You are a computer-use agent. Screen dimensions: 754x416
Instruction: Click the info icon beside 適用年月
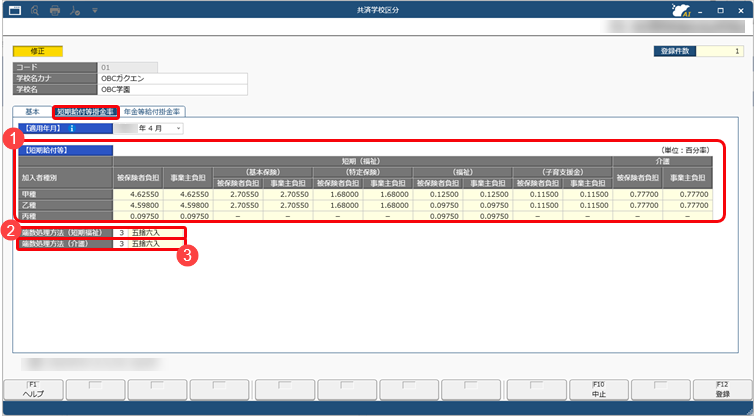coord(72,128)
